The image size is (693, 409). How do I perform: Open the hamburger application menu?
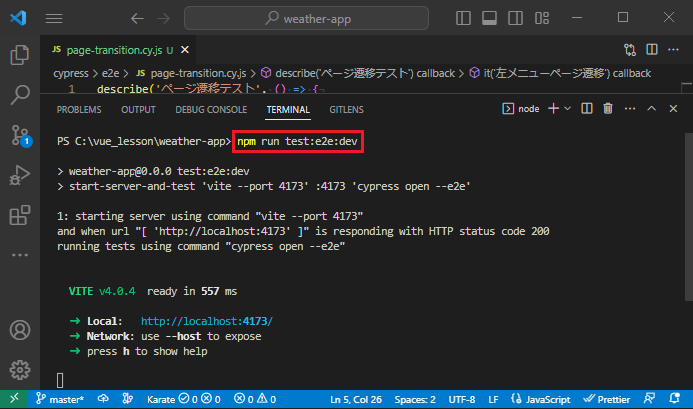(54, 18)
